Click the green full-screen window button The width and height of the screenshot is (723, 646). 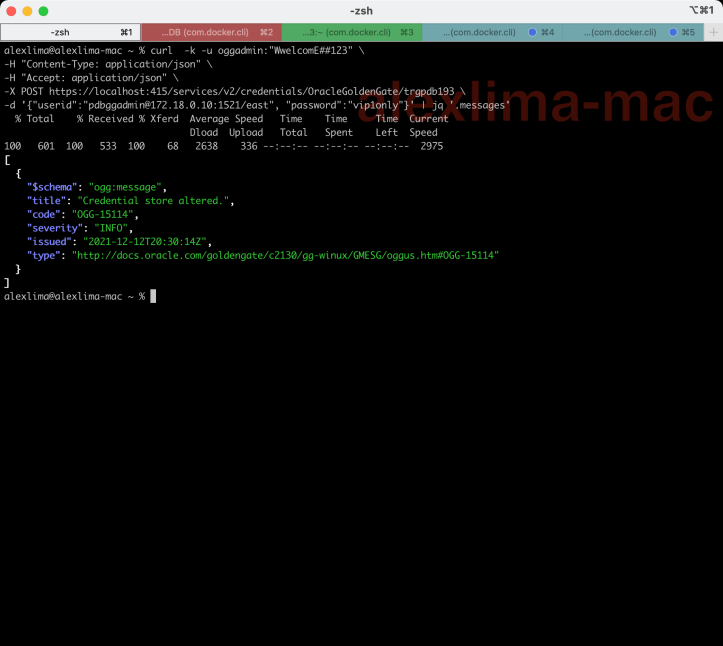[44, 10]
